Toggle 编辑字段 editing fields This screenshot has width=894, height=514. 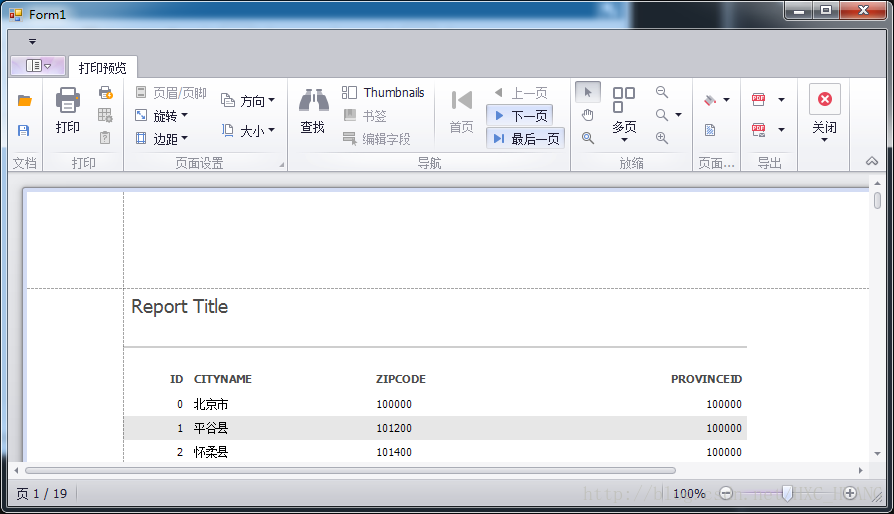tap(376, 138)
